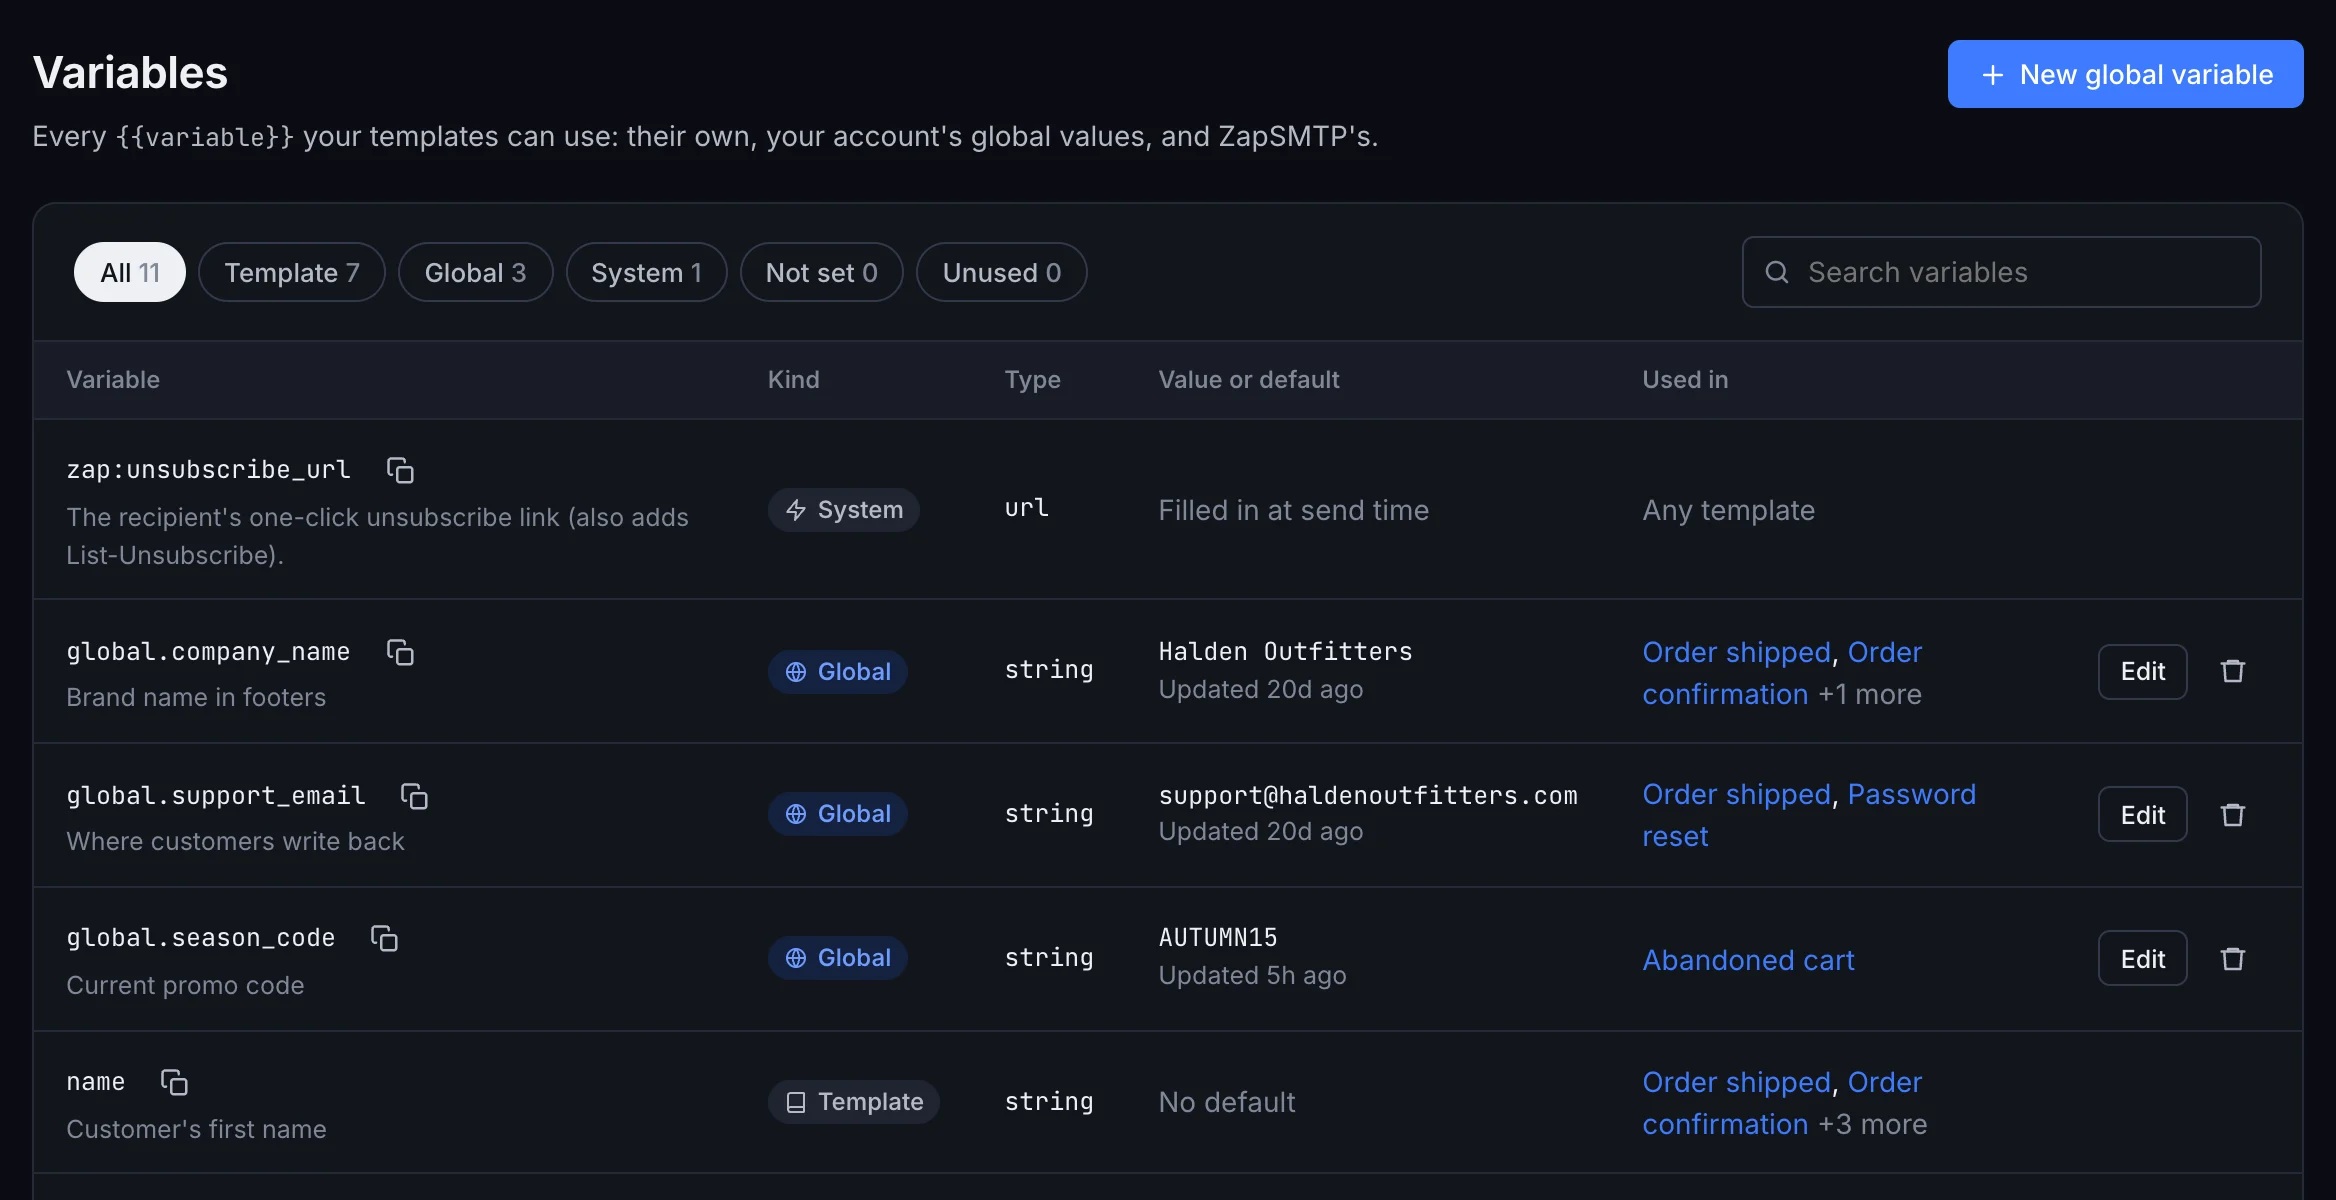This screenshot has width=2336, height=1200.
Task: Focus the Search variables field
Action: coord(2001,272)
